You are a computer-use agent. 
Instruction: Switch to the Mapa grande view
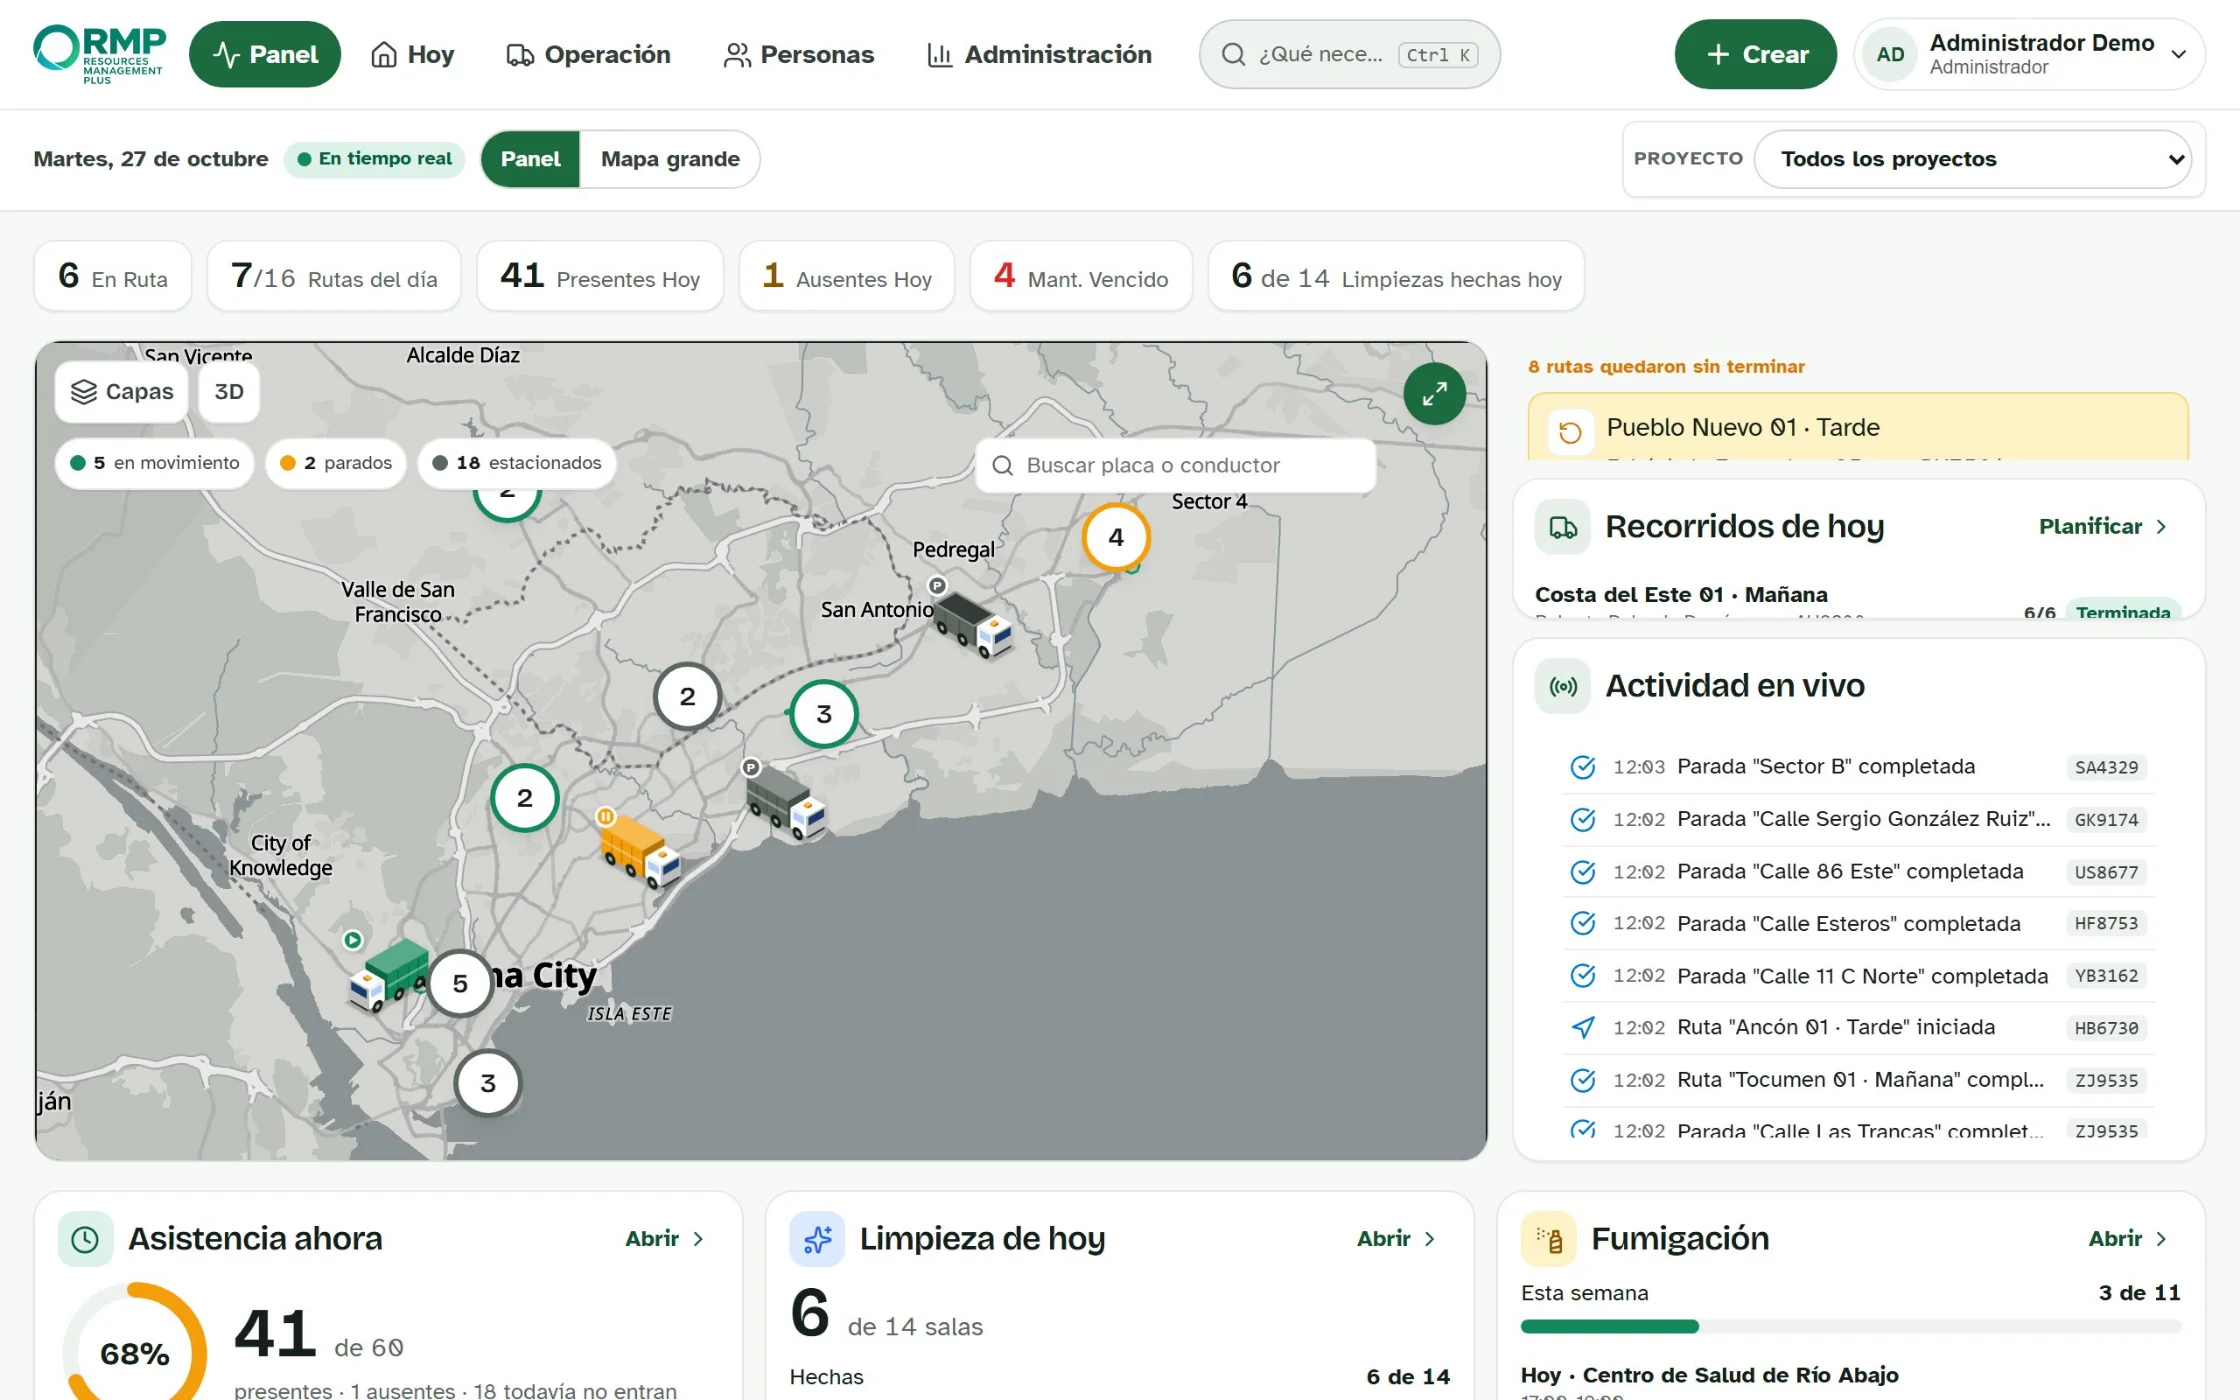[670, 159]
